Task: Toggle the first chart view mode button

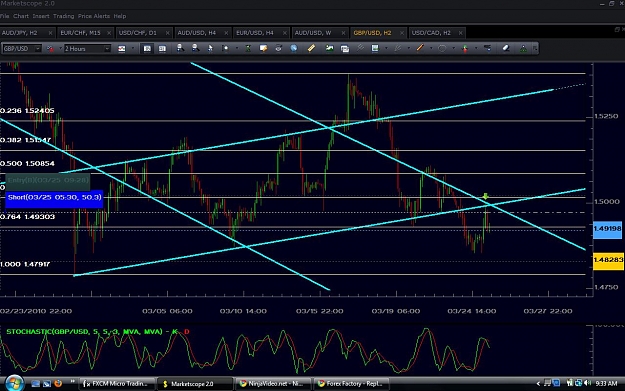Action: coord(147,49)
